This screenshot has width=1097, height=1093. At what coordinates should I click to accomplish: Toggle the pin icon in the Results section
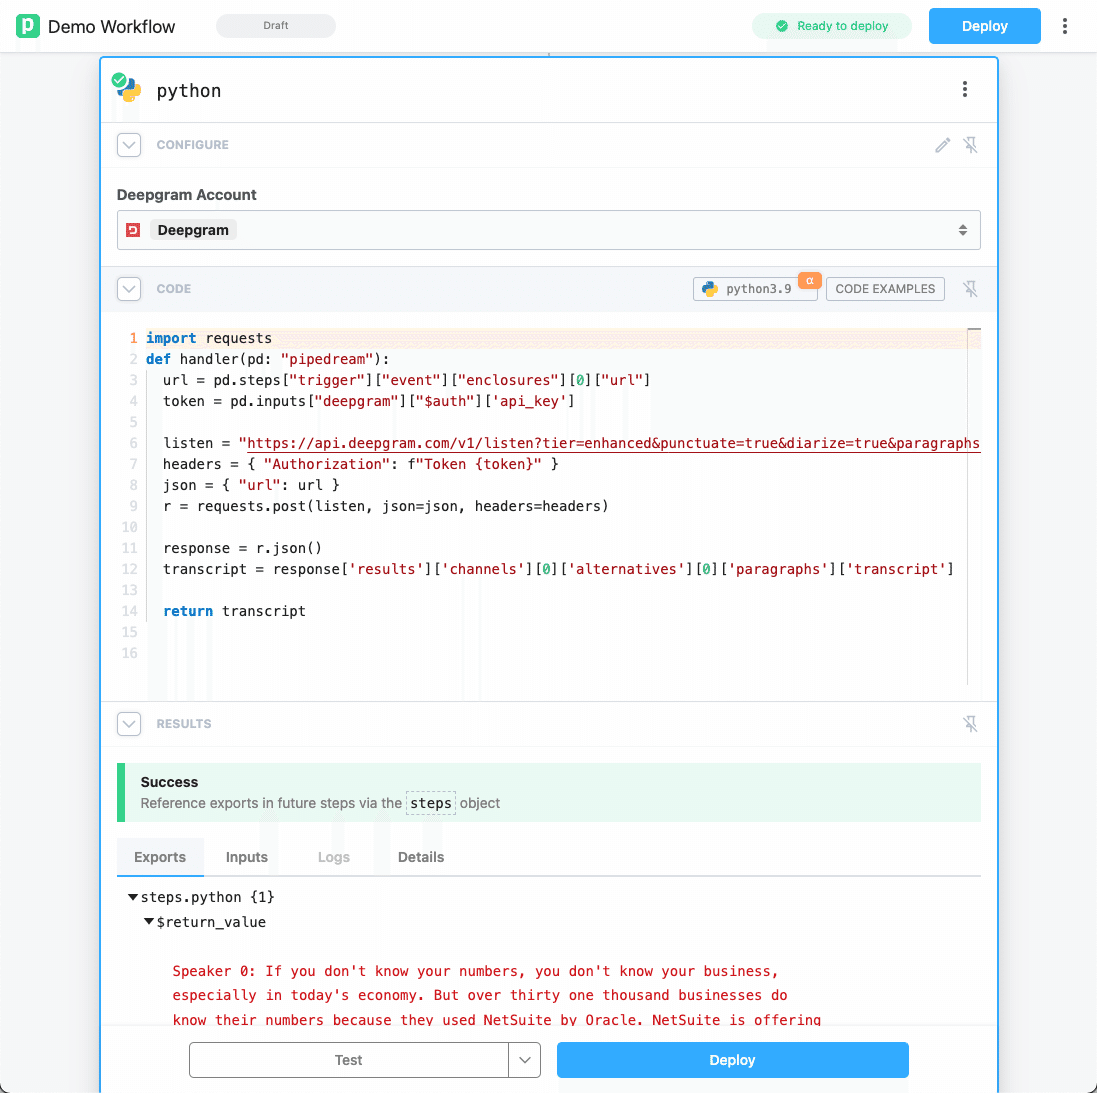[x=970, y=724]
